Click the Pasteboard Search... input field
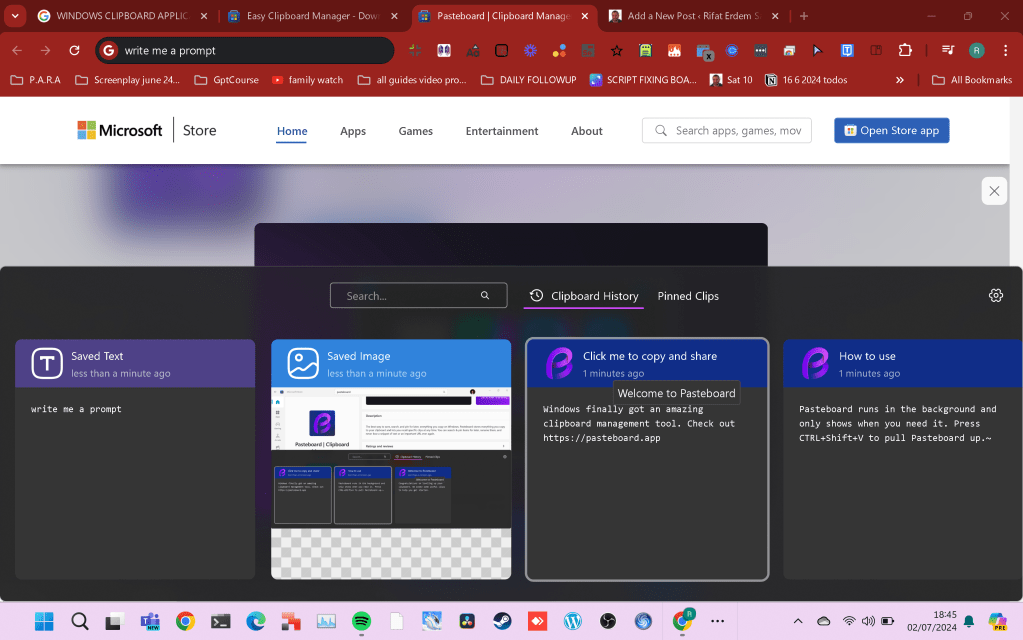The width and height of the screenshot is (1023, 640). (x=418, y=296)
